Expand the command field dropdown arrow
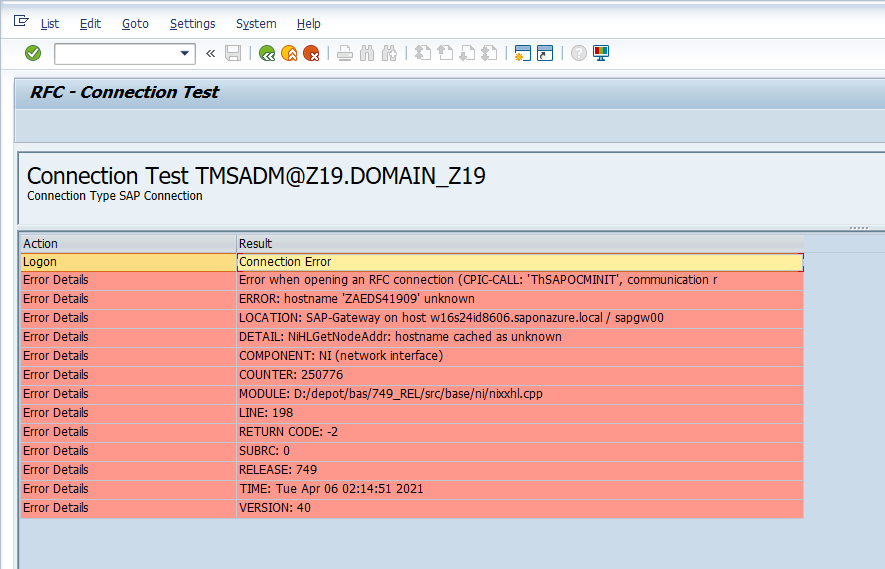The height and width of the screenshot is (569, 885). pos(184,53)
